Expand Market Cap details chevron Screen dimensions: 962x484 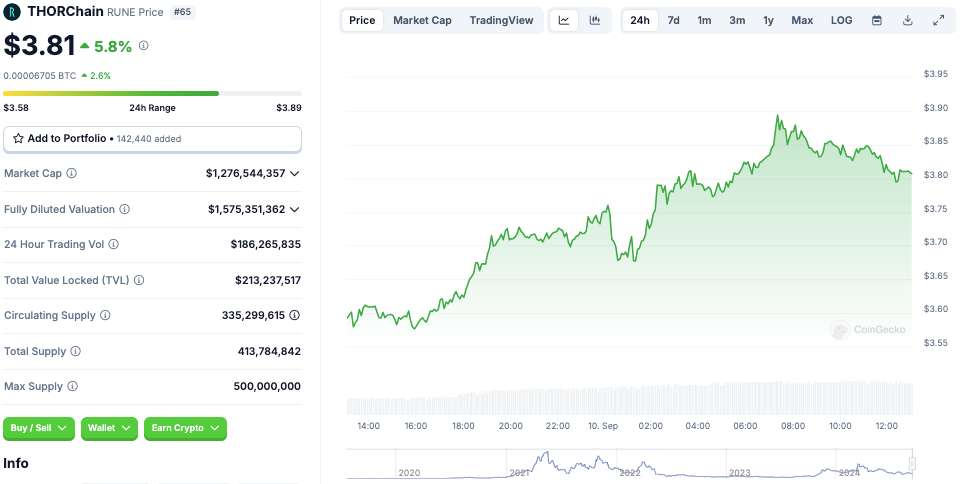click(295, 174)
